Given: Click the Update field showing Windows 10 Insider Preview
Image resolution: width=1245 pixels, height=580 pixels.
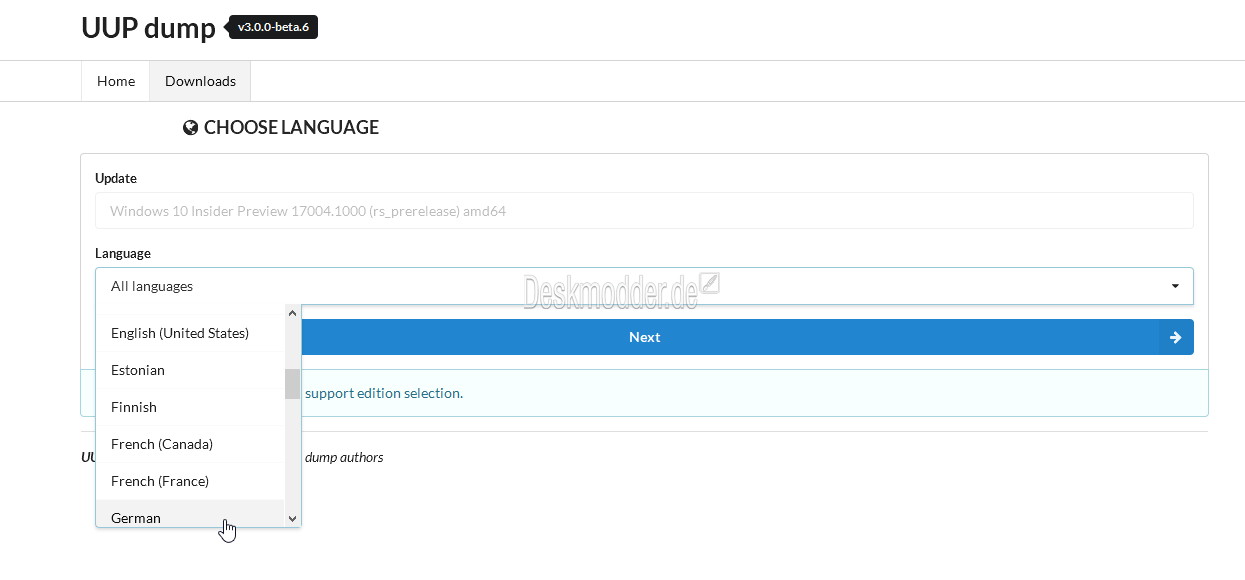Looking at the screenshot, I should tap(644, 211).
